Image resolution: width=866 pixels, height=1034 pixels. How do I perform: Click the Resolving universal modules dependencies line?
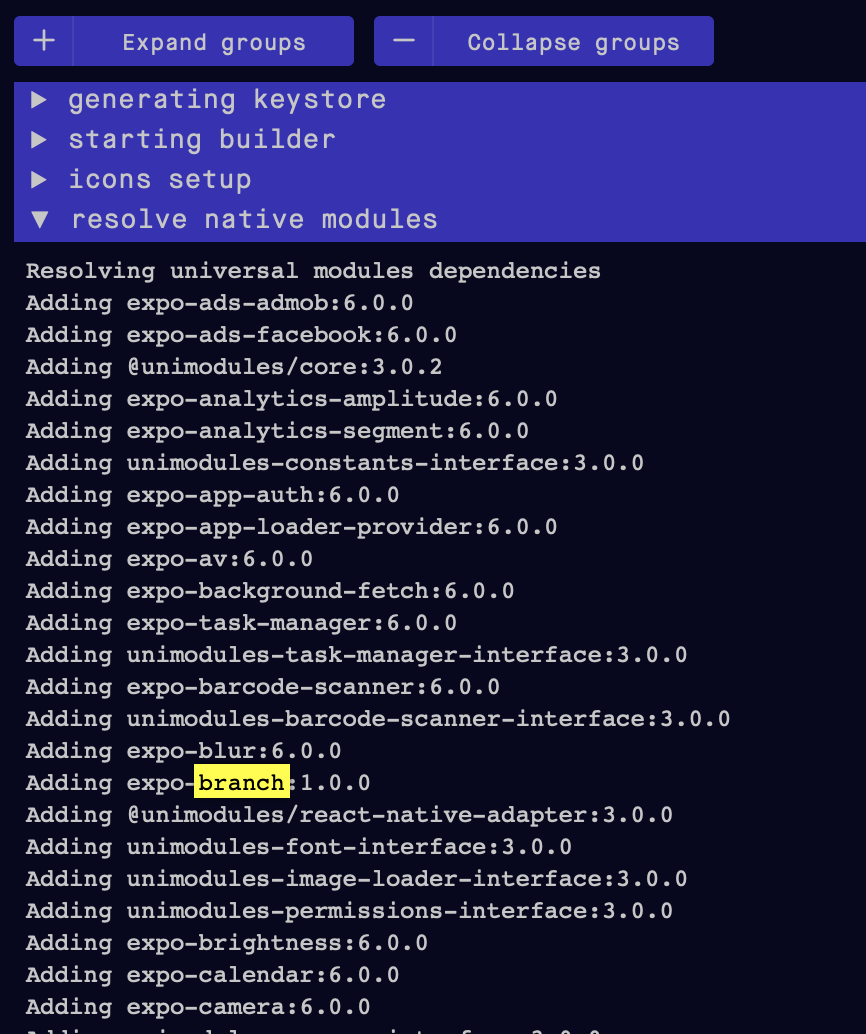pyautogui.click(x=313, y=270)
